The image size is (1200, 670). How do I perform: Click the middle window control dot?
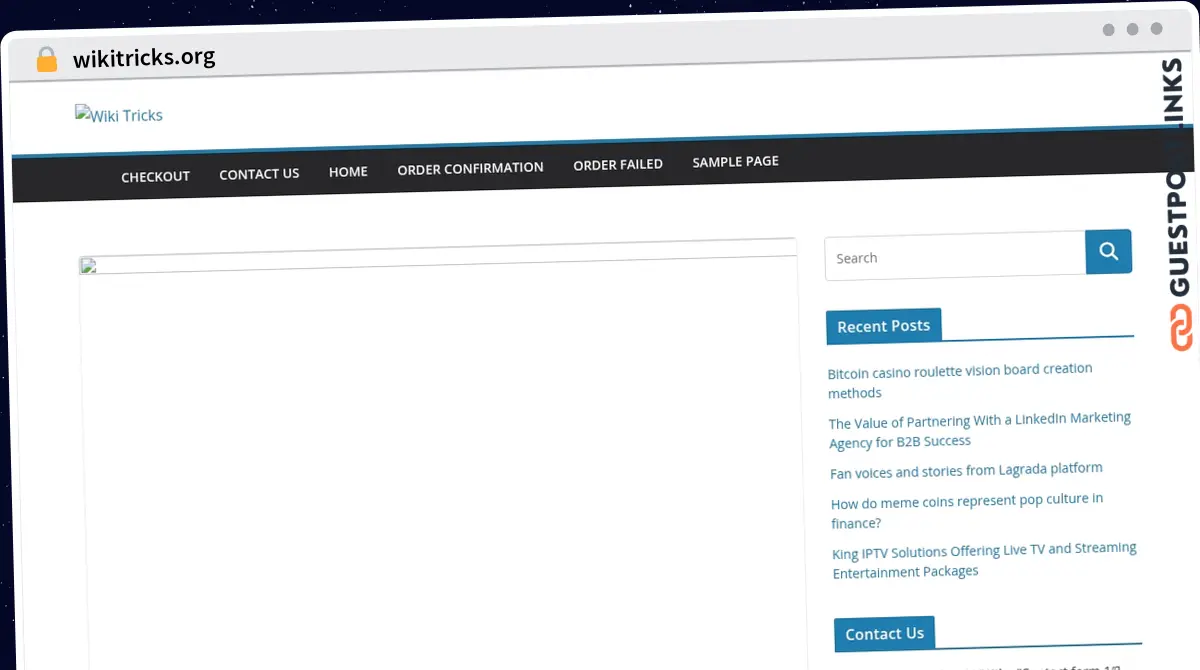tap(1133, 30)
